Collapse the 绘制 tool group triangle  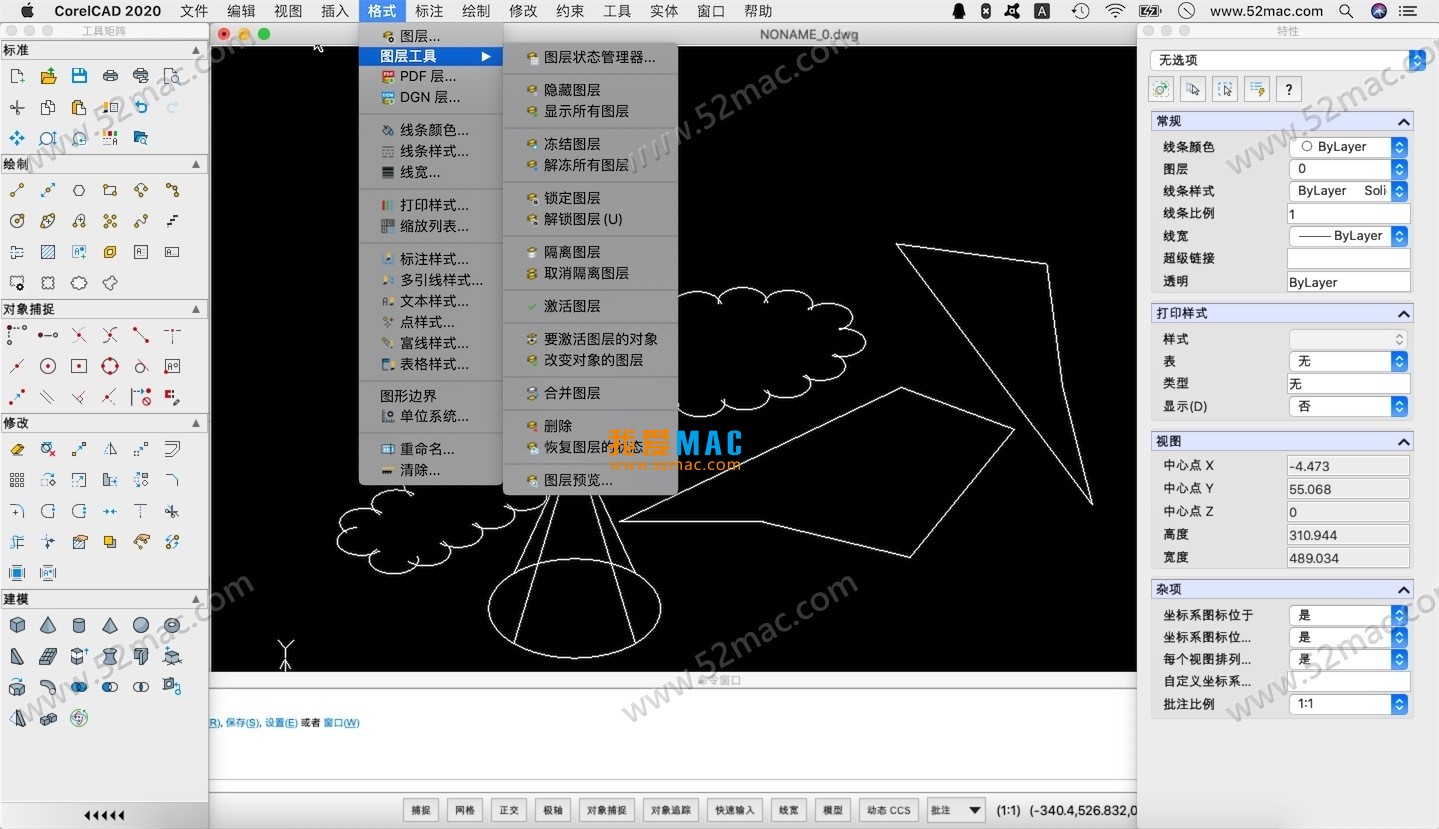point(196,164)
